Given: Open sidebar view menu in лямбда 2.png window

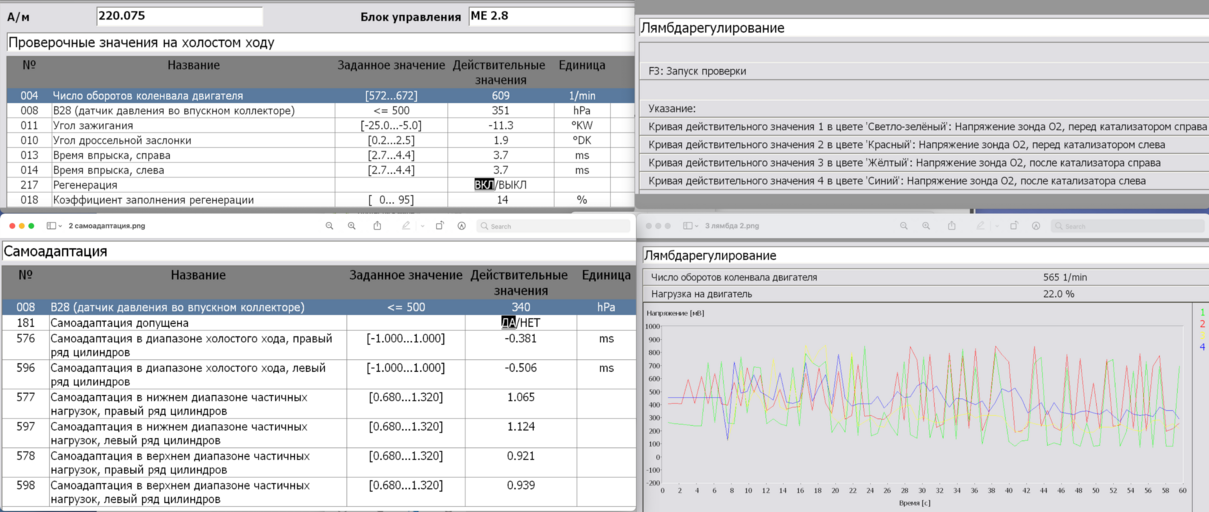Looking at the screenshot, I should pyautogui.click(x=690, y=226).
